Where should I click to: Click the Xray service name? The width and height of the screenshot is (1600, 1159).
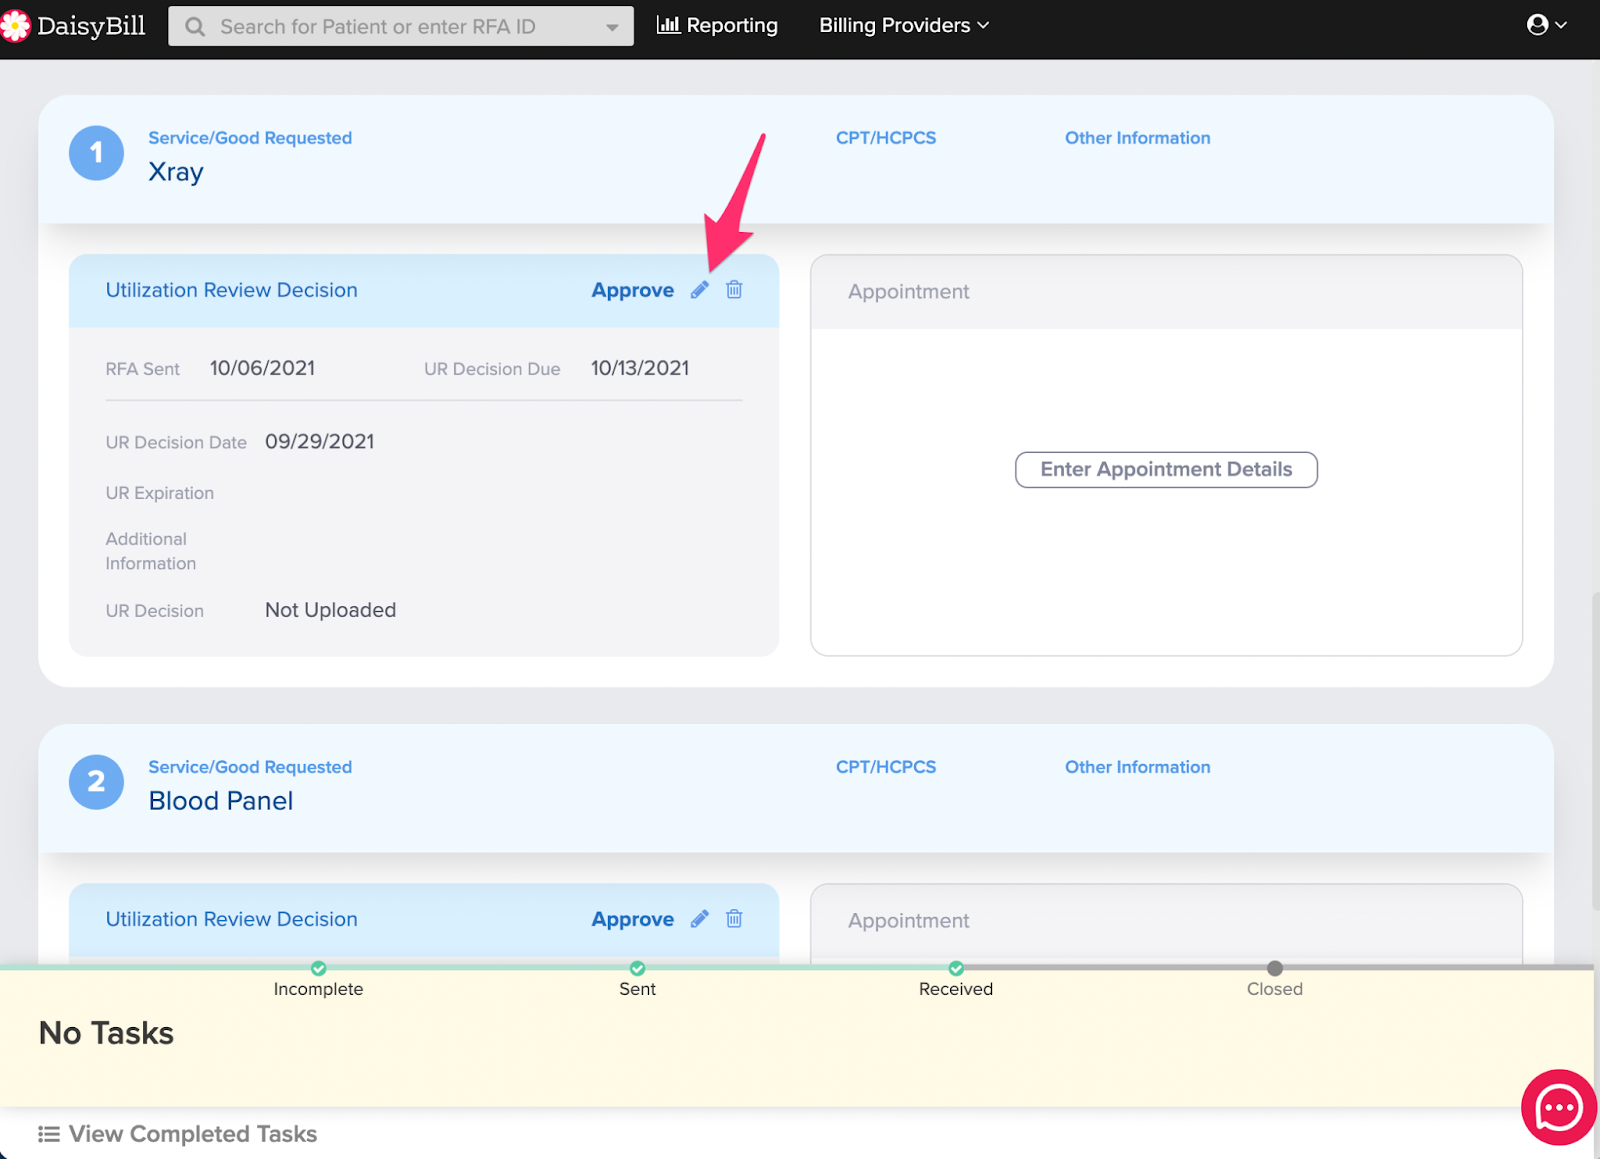[x=176, y=172]
